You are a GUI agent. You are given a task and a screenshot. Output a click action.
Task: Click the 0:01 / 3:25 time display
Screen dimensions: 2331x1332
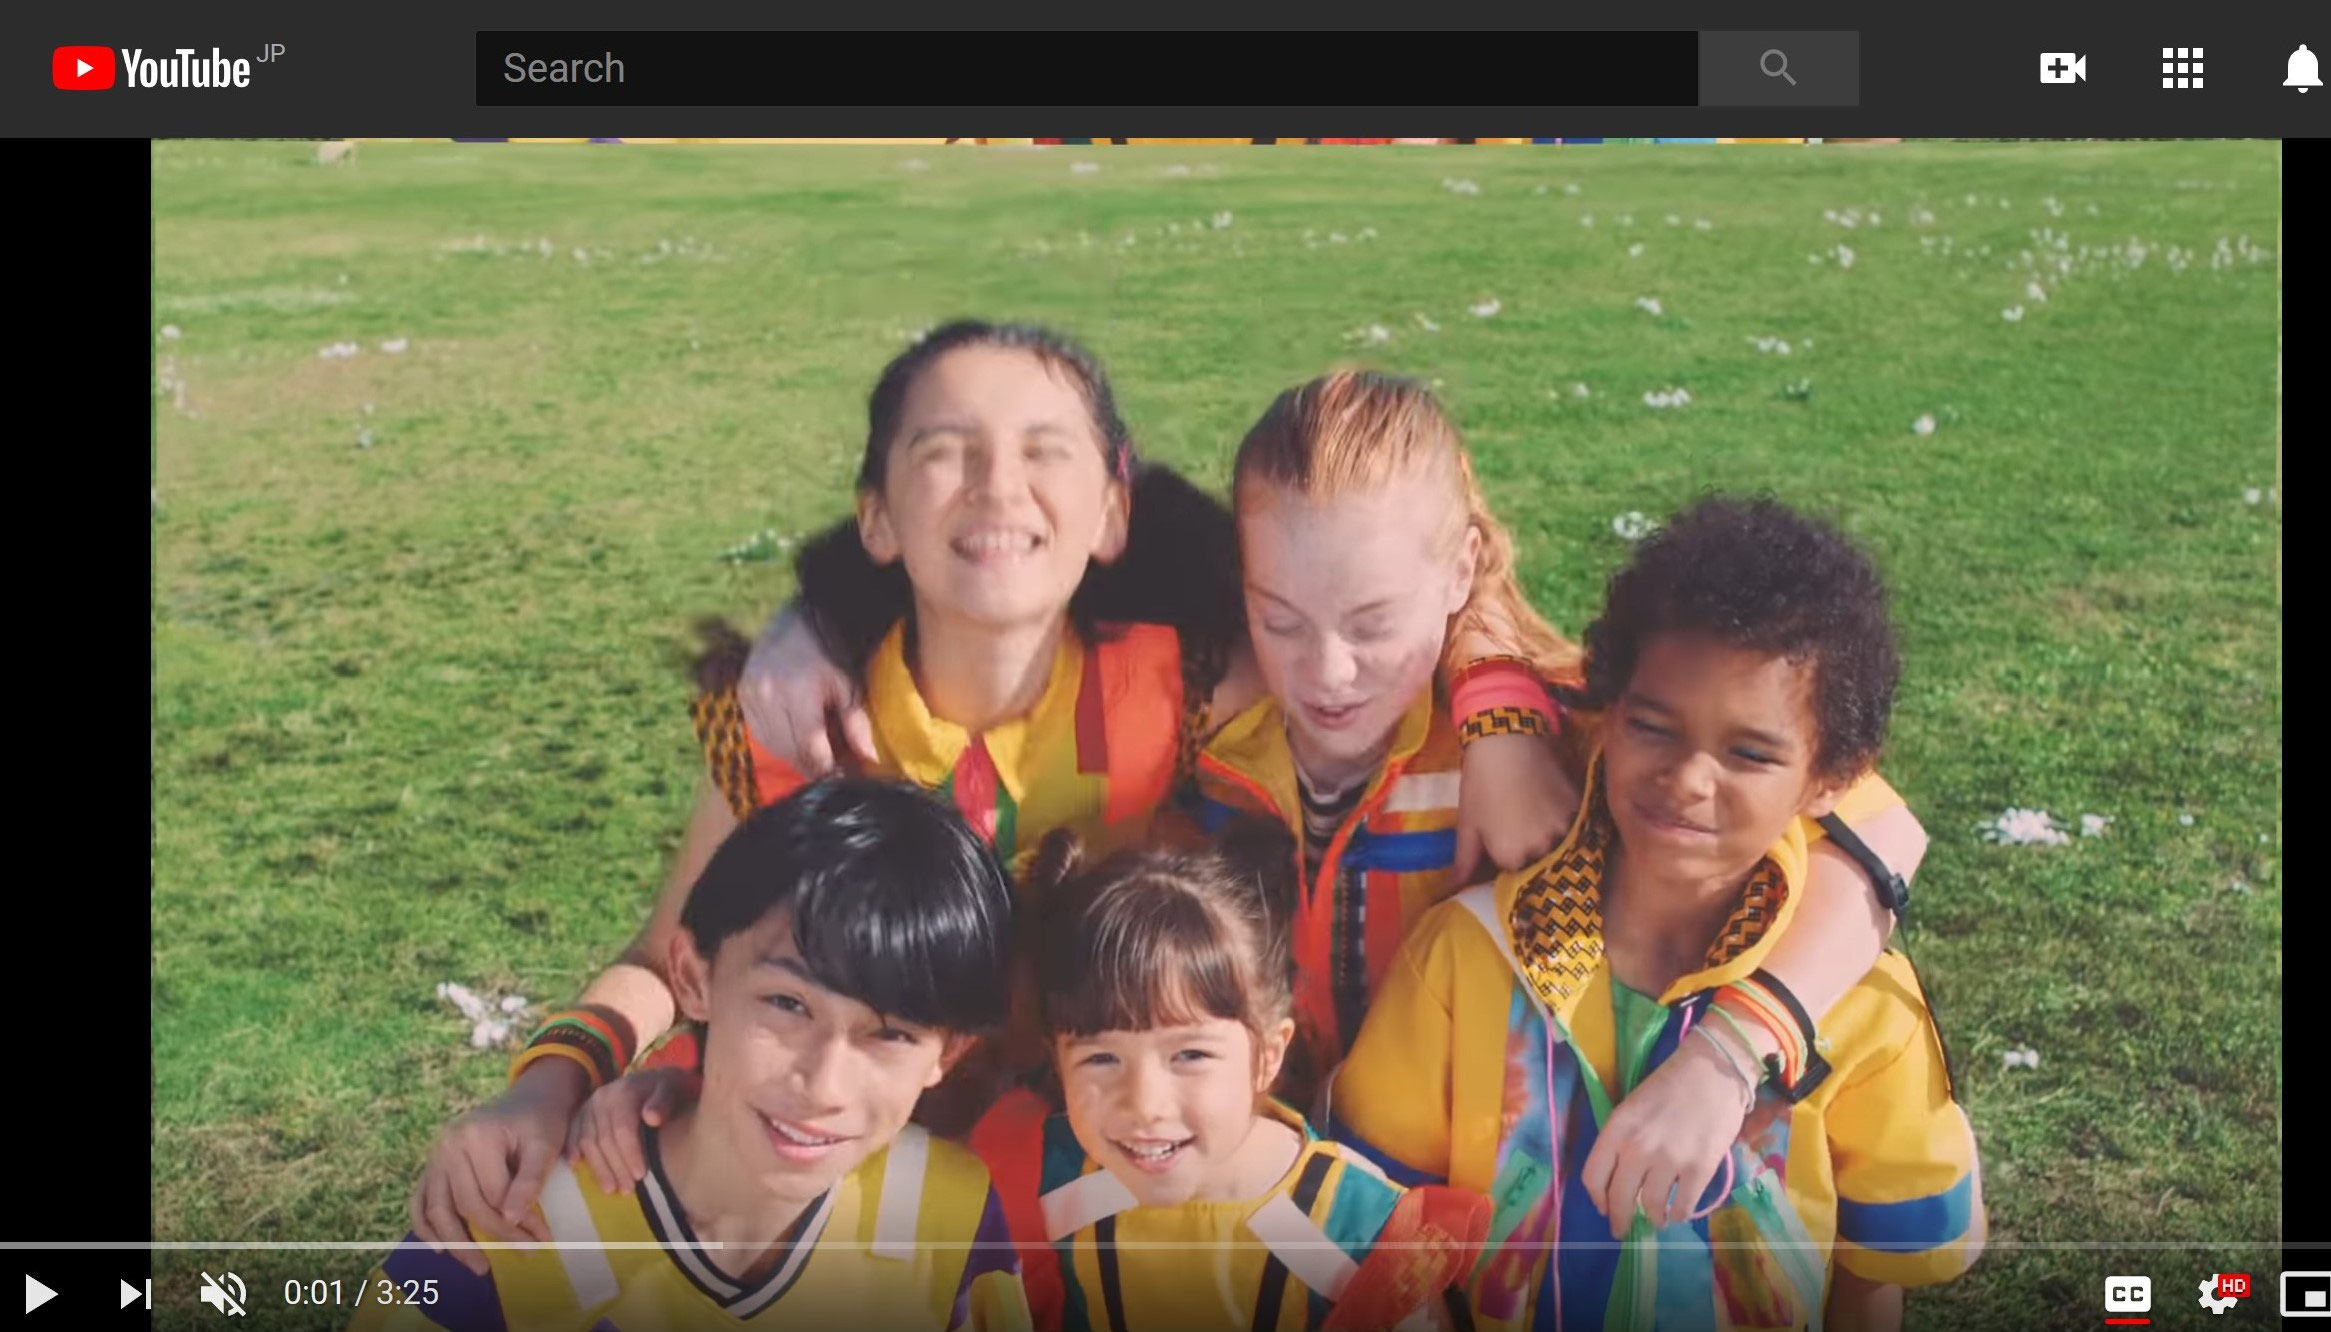click(x=361, y=1293)
